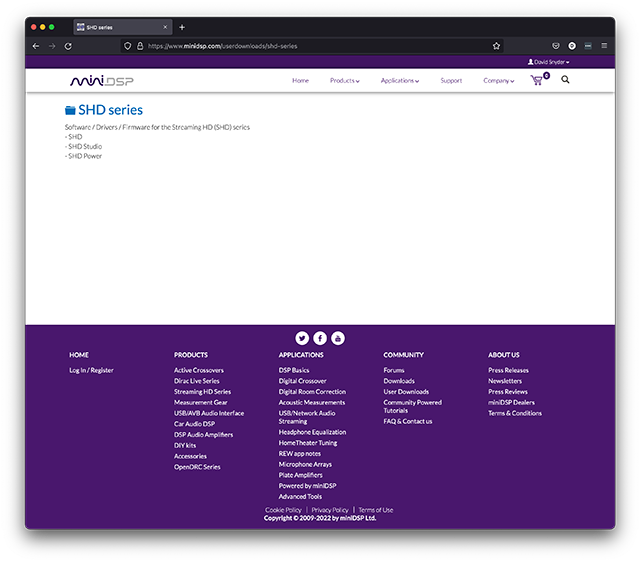This screenshot has height=562, width=640.
Task: Open Acoustic Measurements footer link
Action: [312, 402]
